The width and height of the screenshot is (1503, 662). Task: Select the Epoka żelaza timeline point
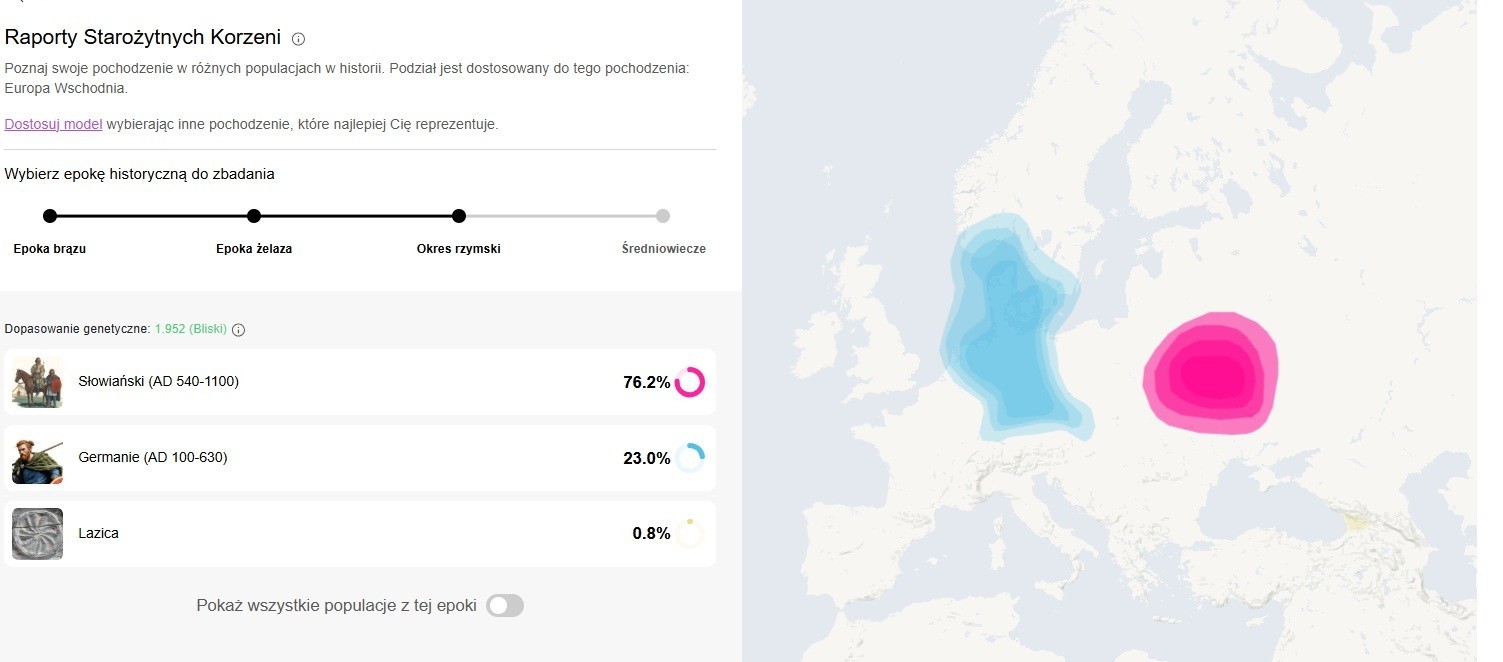point(254,216)
